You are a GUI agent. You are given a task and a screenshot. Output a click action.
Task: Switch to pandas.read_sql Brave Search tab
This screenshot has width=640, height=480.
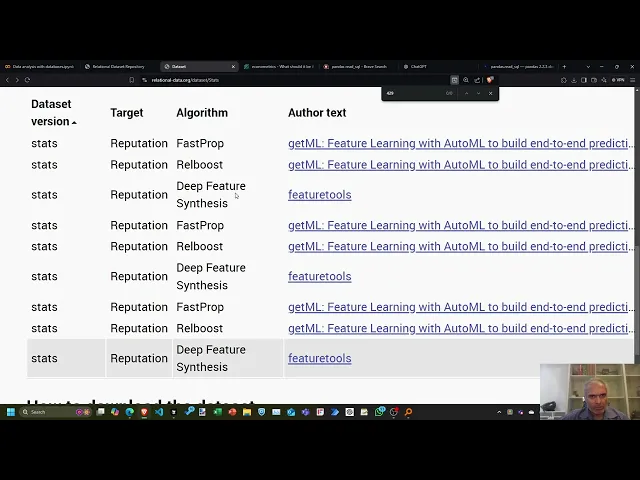[x=358, y=67]
